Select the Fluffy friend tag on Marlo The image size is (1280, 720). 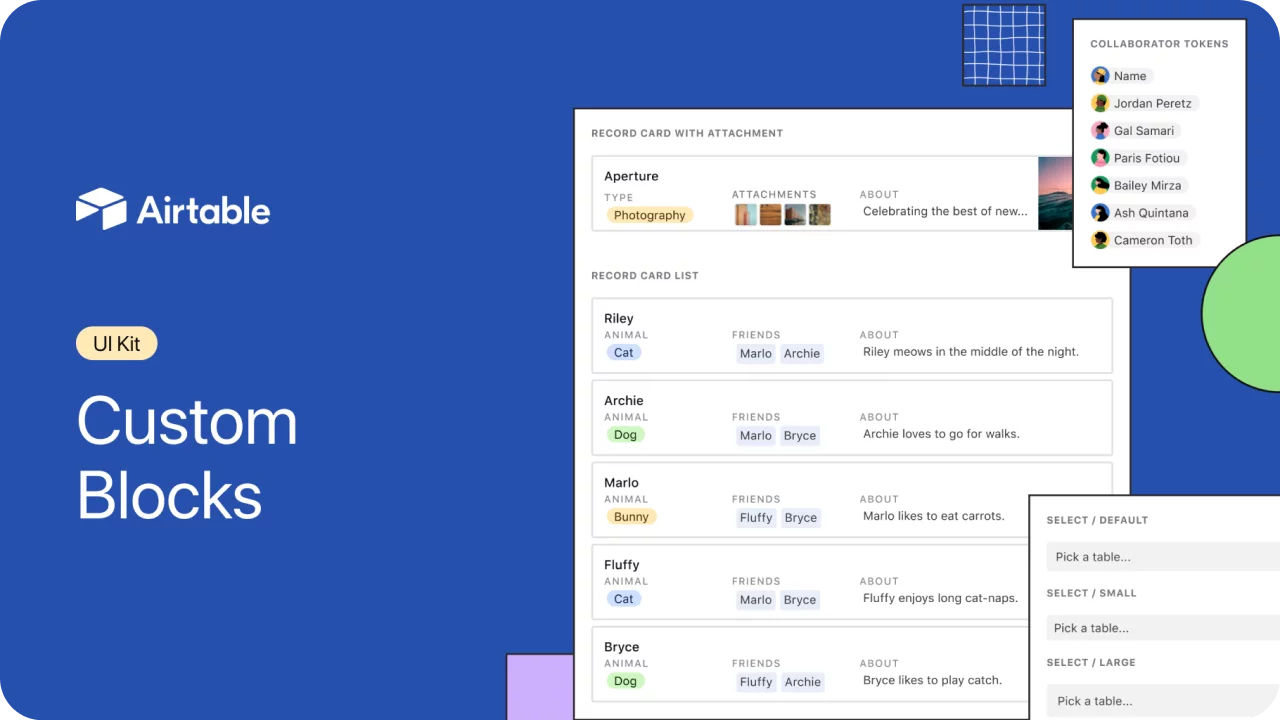(756, 517)
